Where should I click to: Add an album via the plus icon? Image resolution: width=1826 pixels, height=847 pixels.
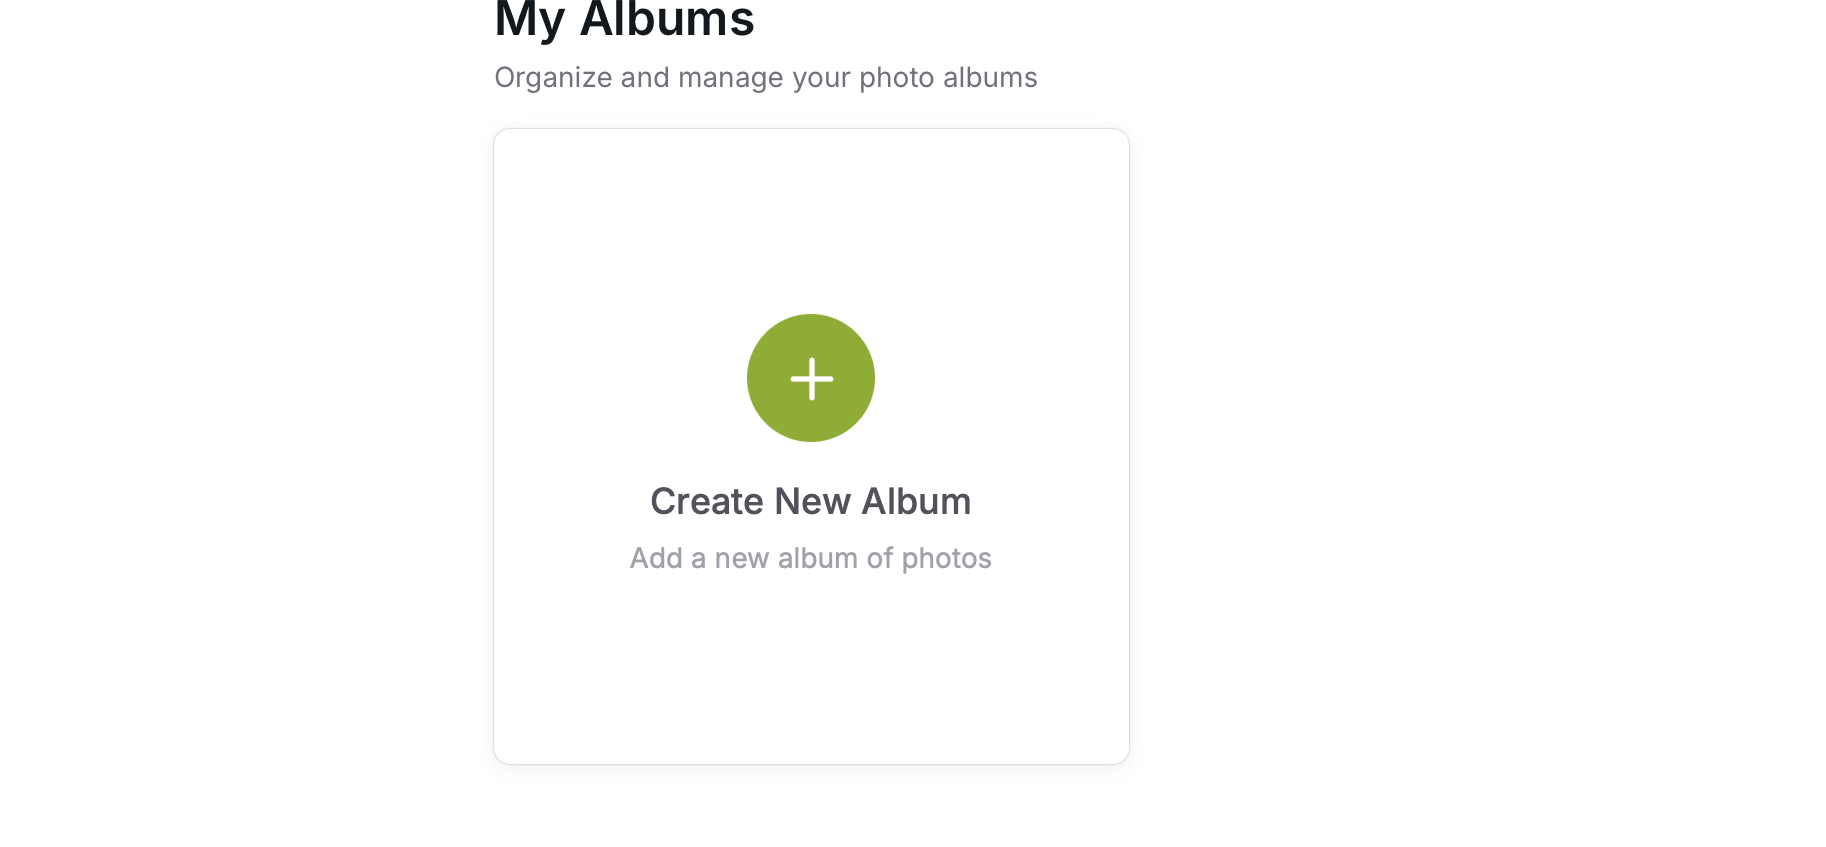point(811,378)
